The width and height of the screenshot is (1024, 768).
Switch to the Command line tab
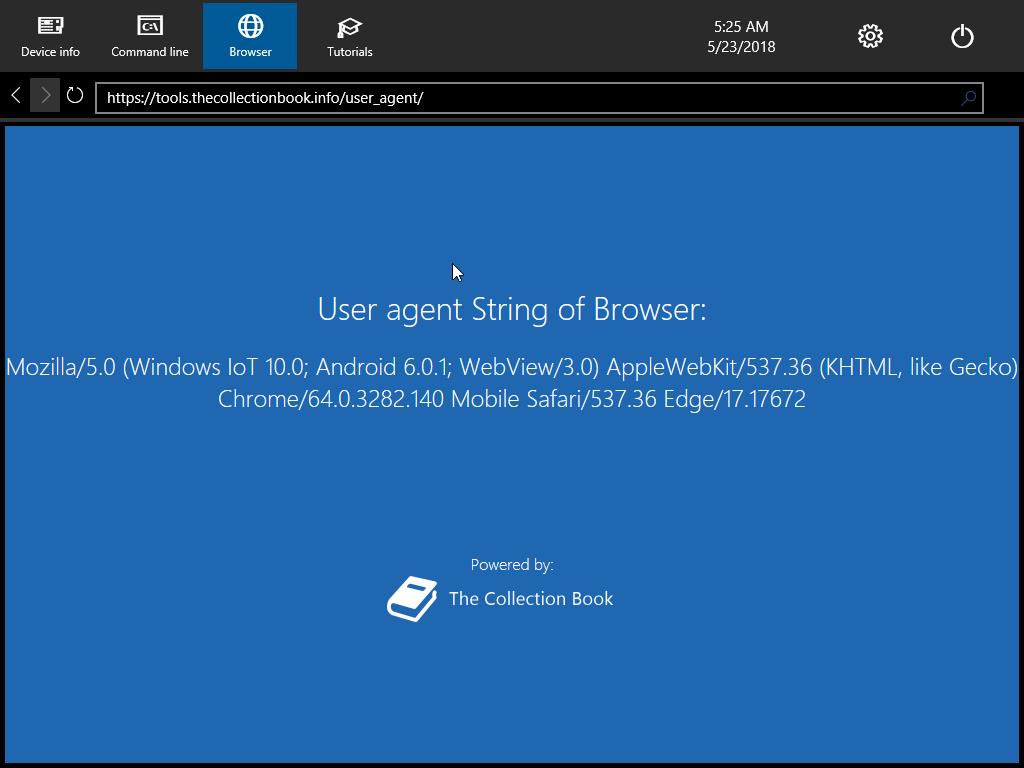coord(150,36)
